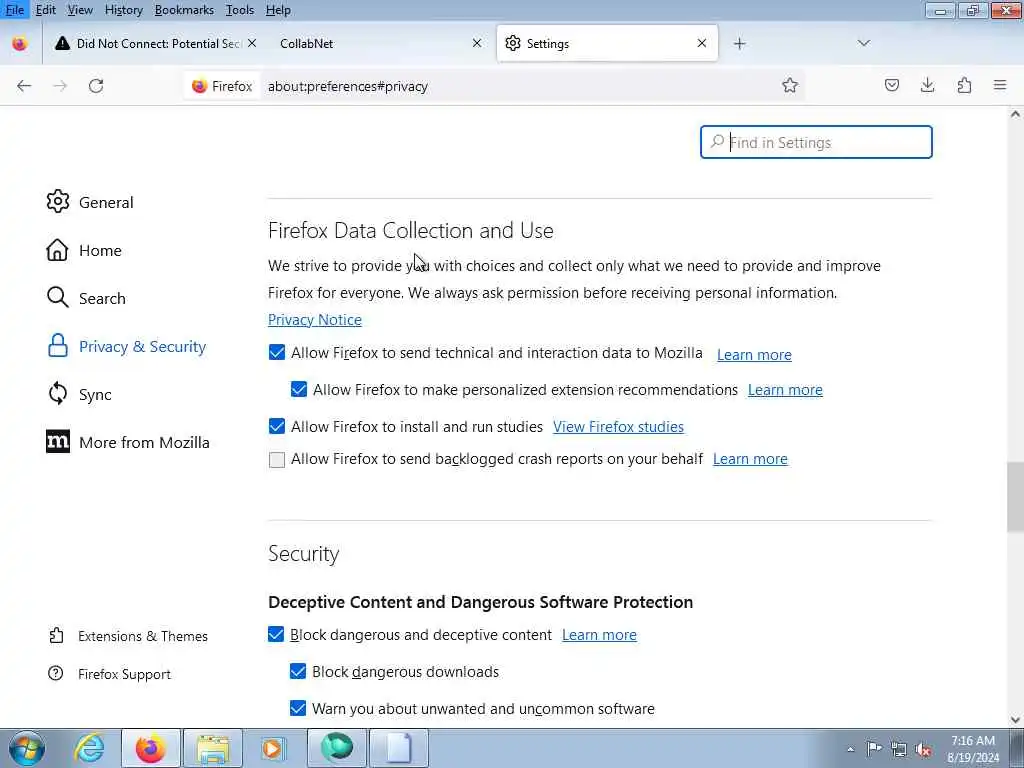Click the Action Center flag tray icon
Screen dimensions: 1024x768
pyautogui.click(x=874, y=749)
